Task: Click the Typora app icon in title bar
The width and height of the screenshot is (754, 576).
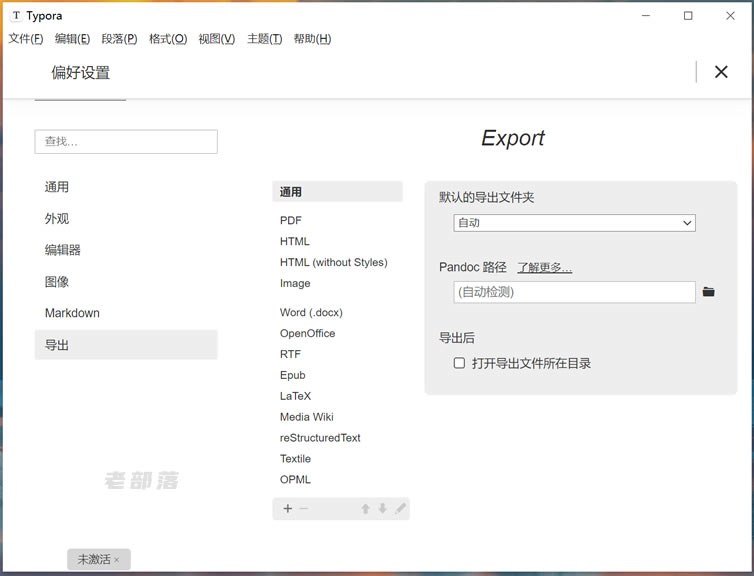Action: [16, 15]
